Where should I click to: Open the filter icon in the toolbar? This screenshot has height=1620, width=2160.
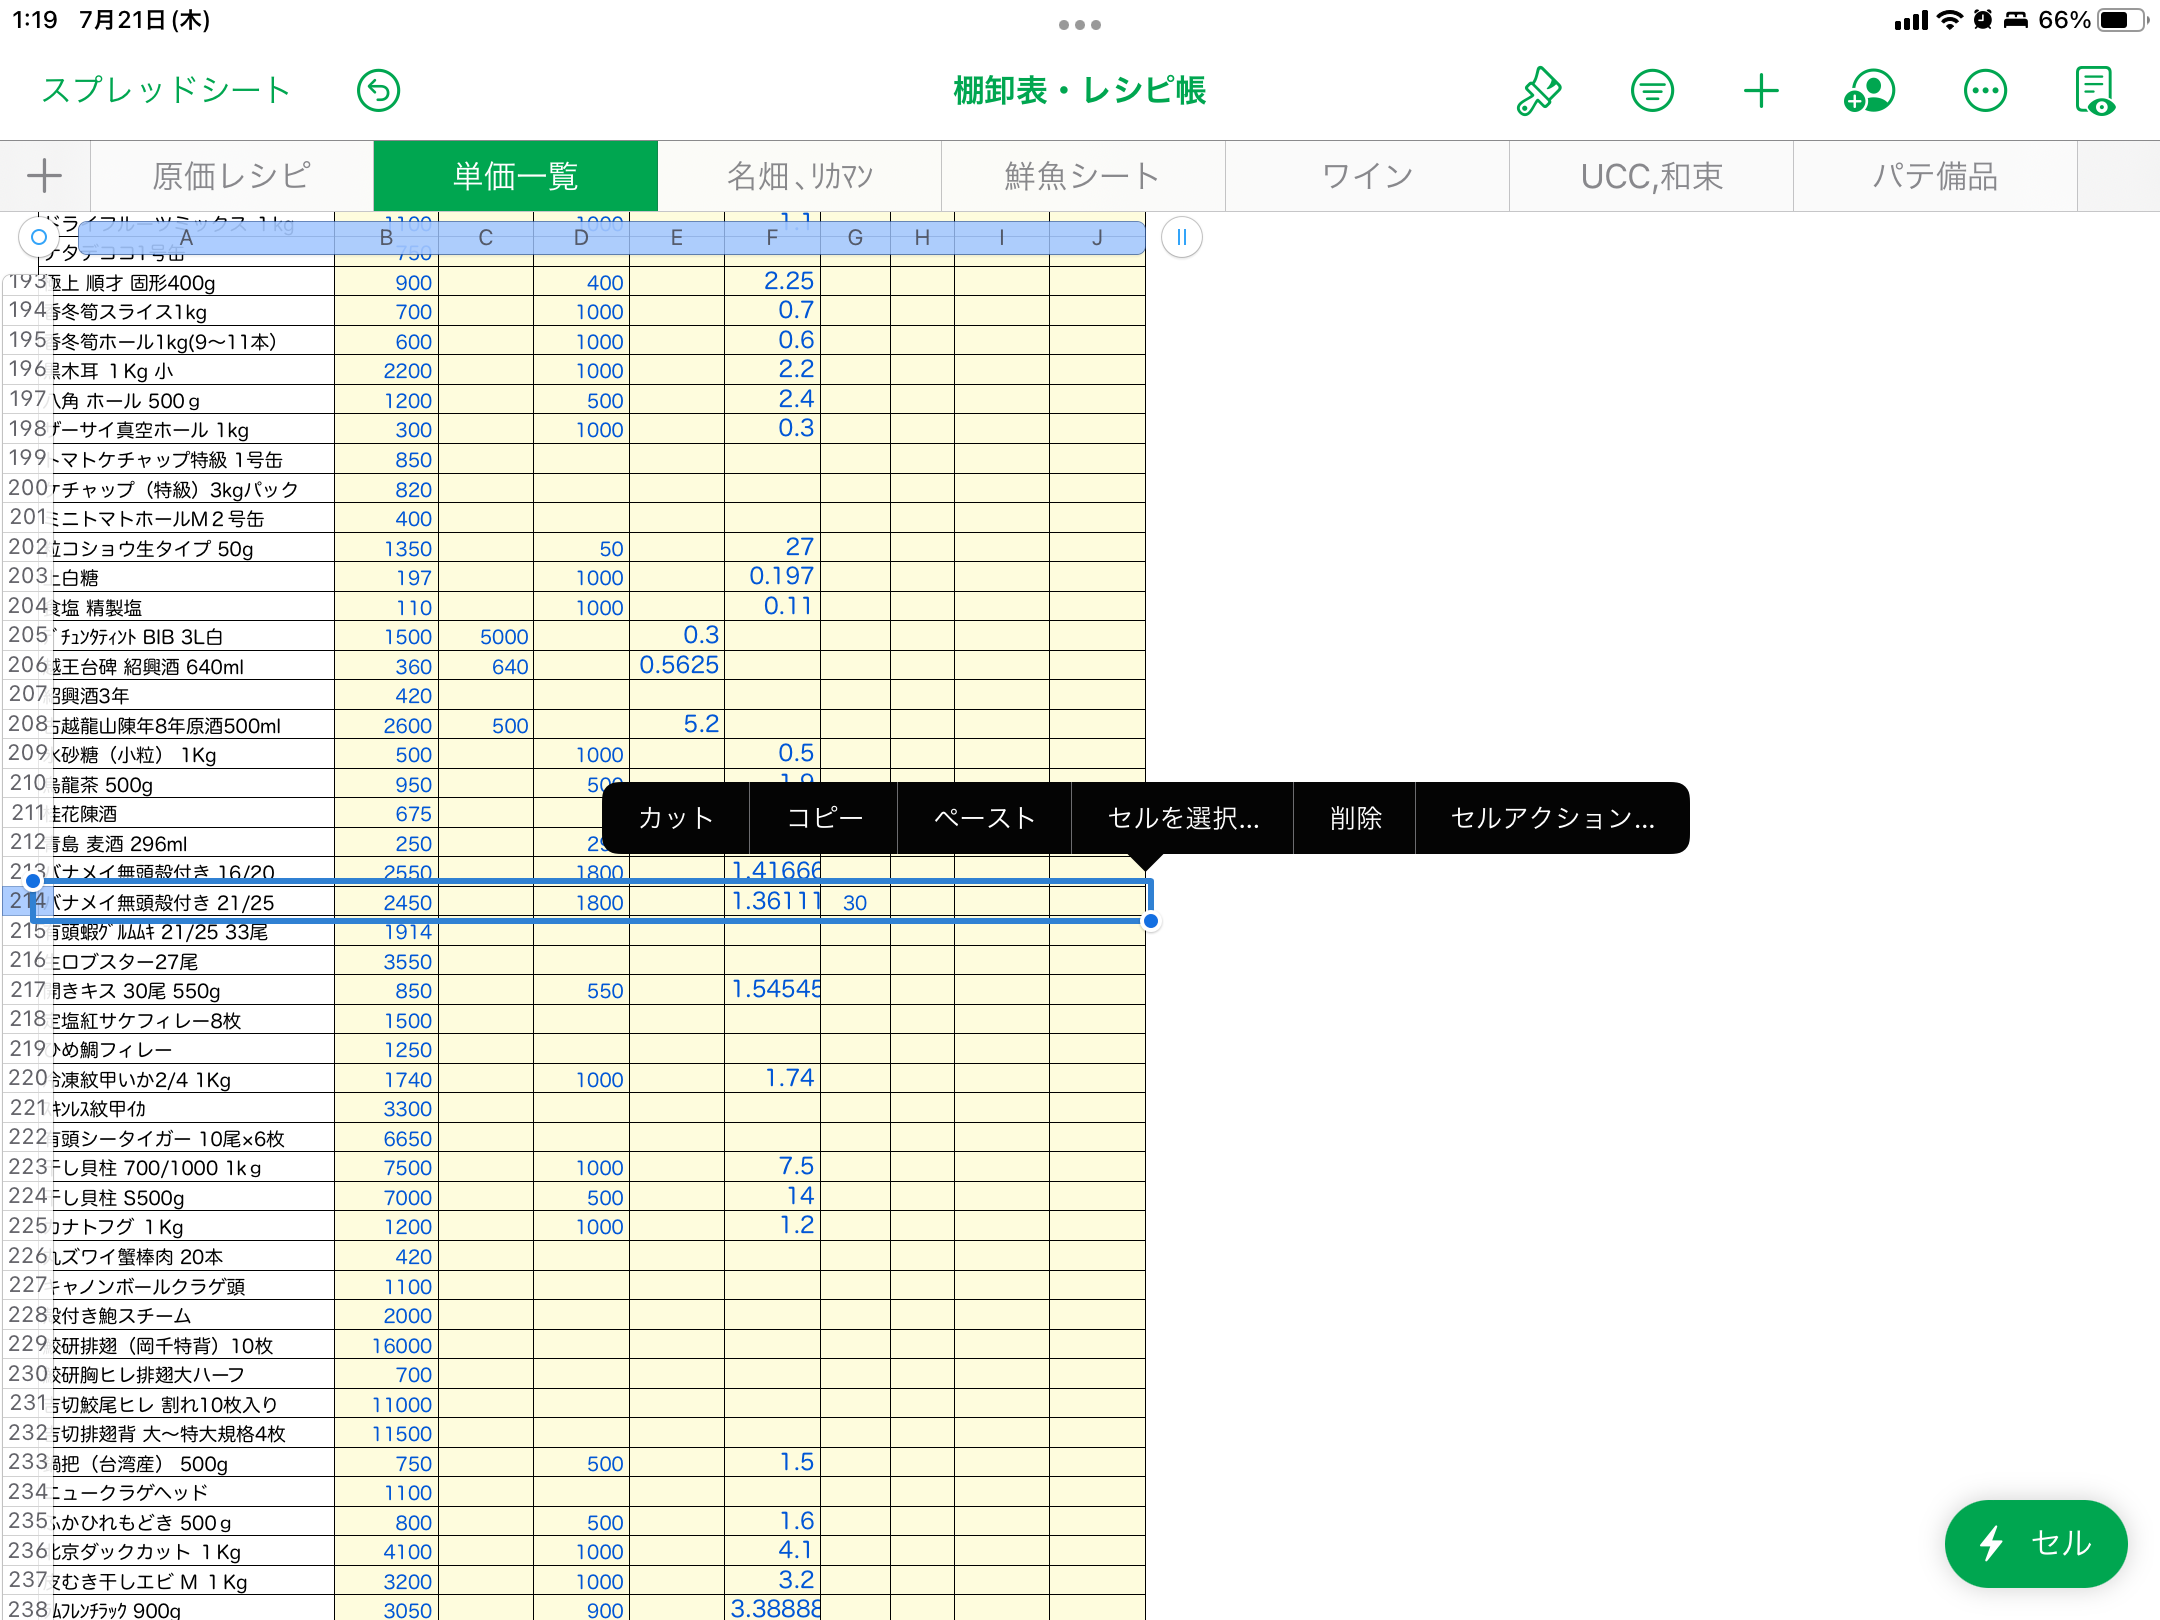click(x=1652, y=90)
